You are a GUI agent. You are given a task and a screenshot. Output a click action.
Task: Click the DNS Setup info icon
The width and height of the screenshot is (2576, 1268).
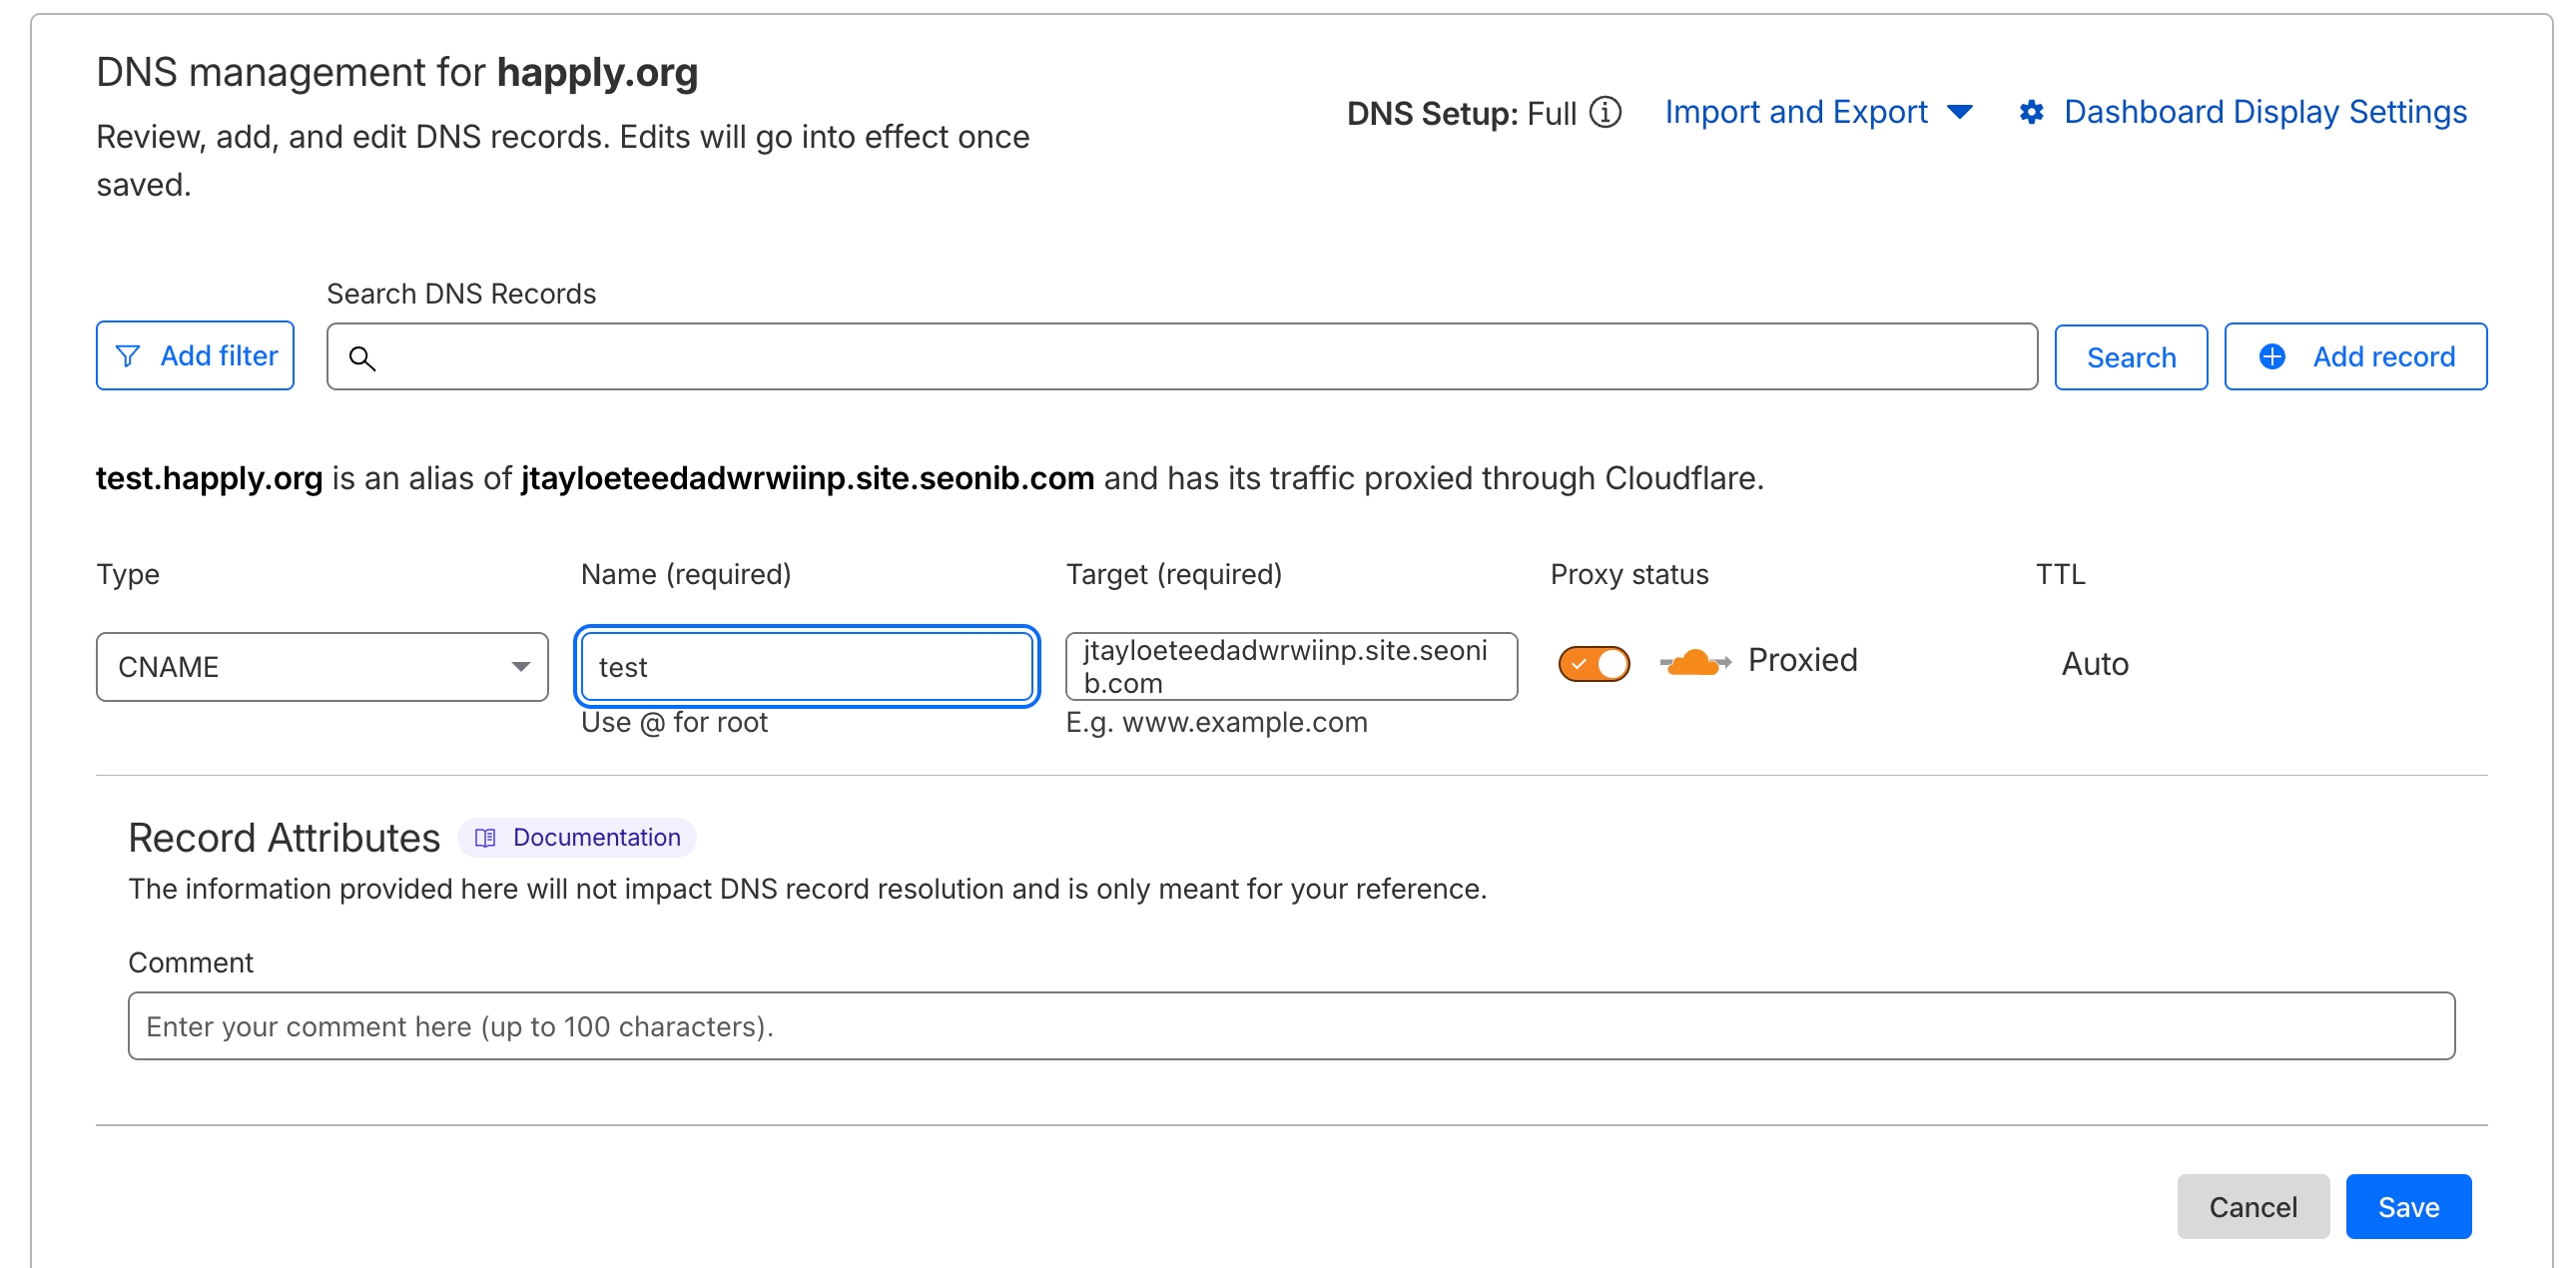click(x=1605, y=112)
